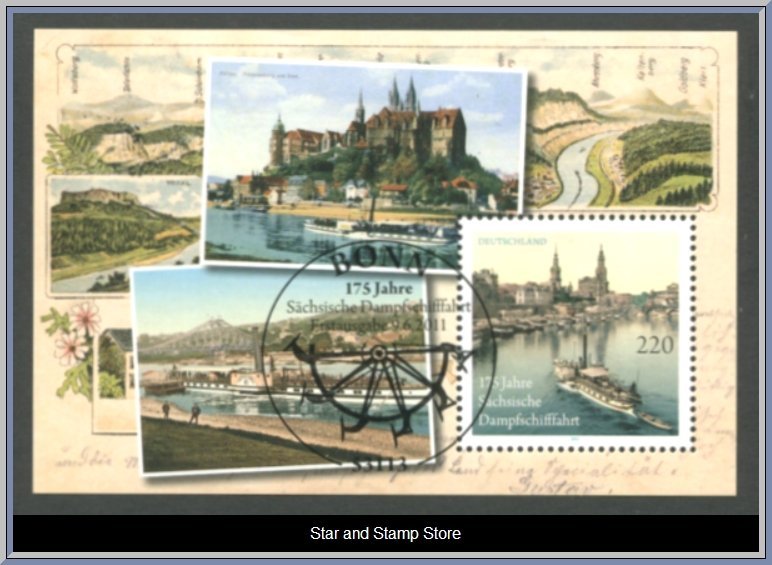Click the two figures walking on riverbank
772x565 pixels.
point(180,410)
